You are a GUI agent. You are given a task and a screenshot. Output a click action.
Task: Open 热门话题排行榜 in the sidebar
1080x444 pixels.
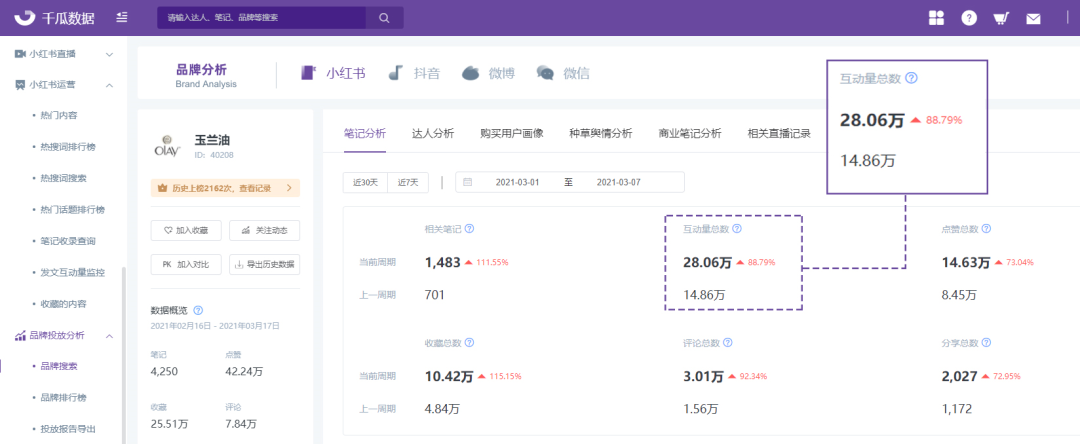(72, 209)
